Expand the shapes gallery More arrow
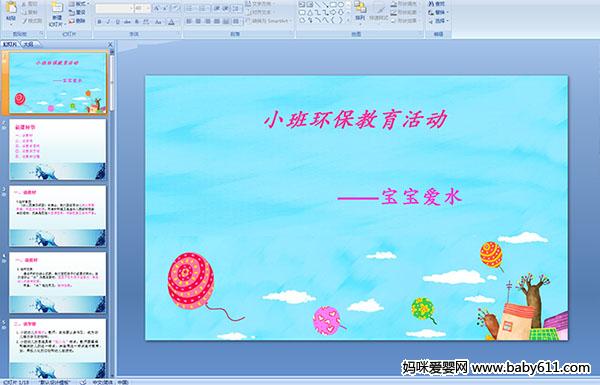Viewport: 600px width, 385px height. [x=348, y=20]
